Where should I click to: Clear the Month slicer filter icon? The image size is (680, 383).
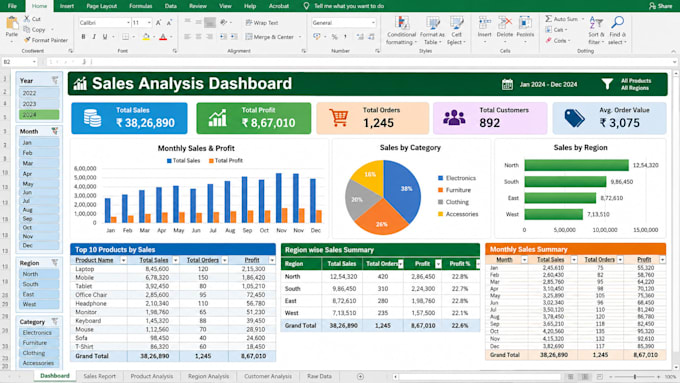(x=55, y=131)
